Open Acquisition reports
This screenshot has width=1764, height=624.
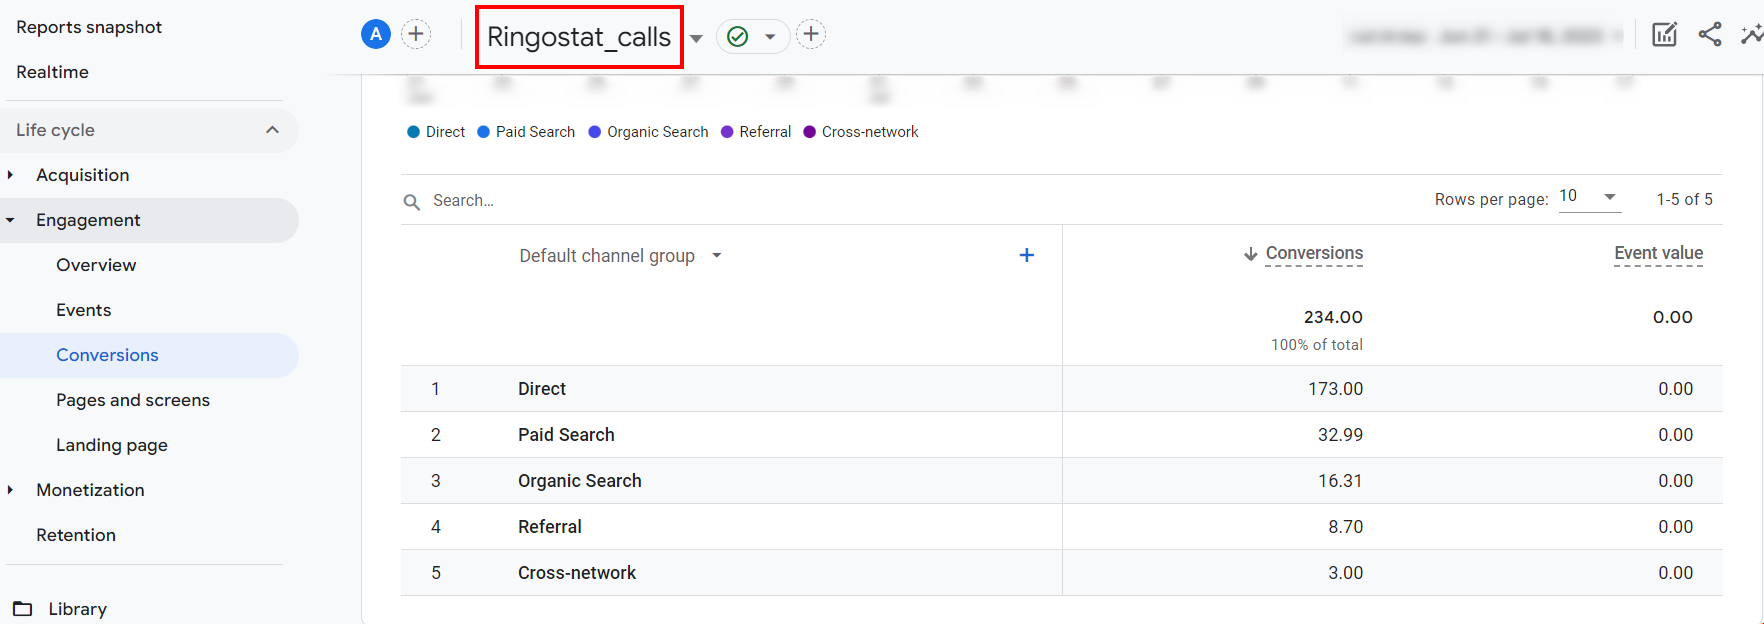pyautogui.click(x=83, y=175)
